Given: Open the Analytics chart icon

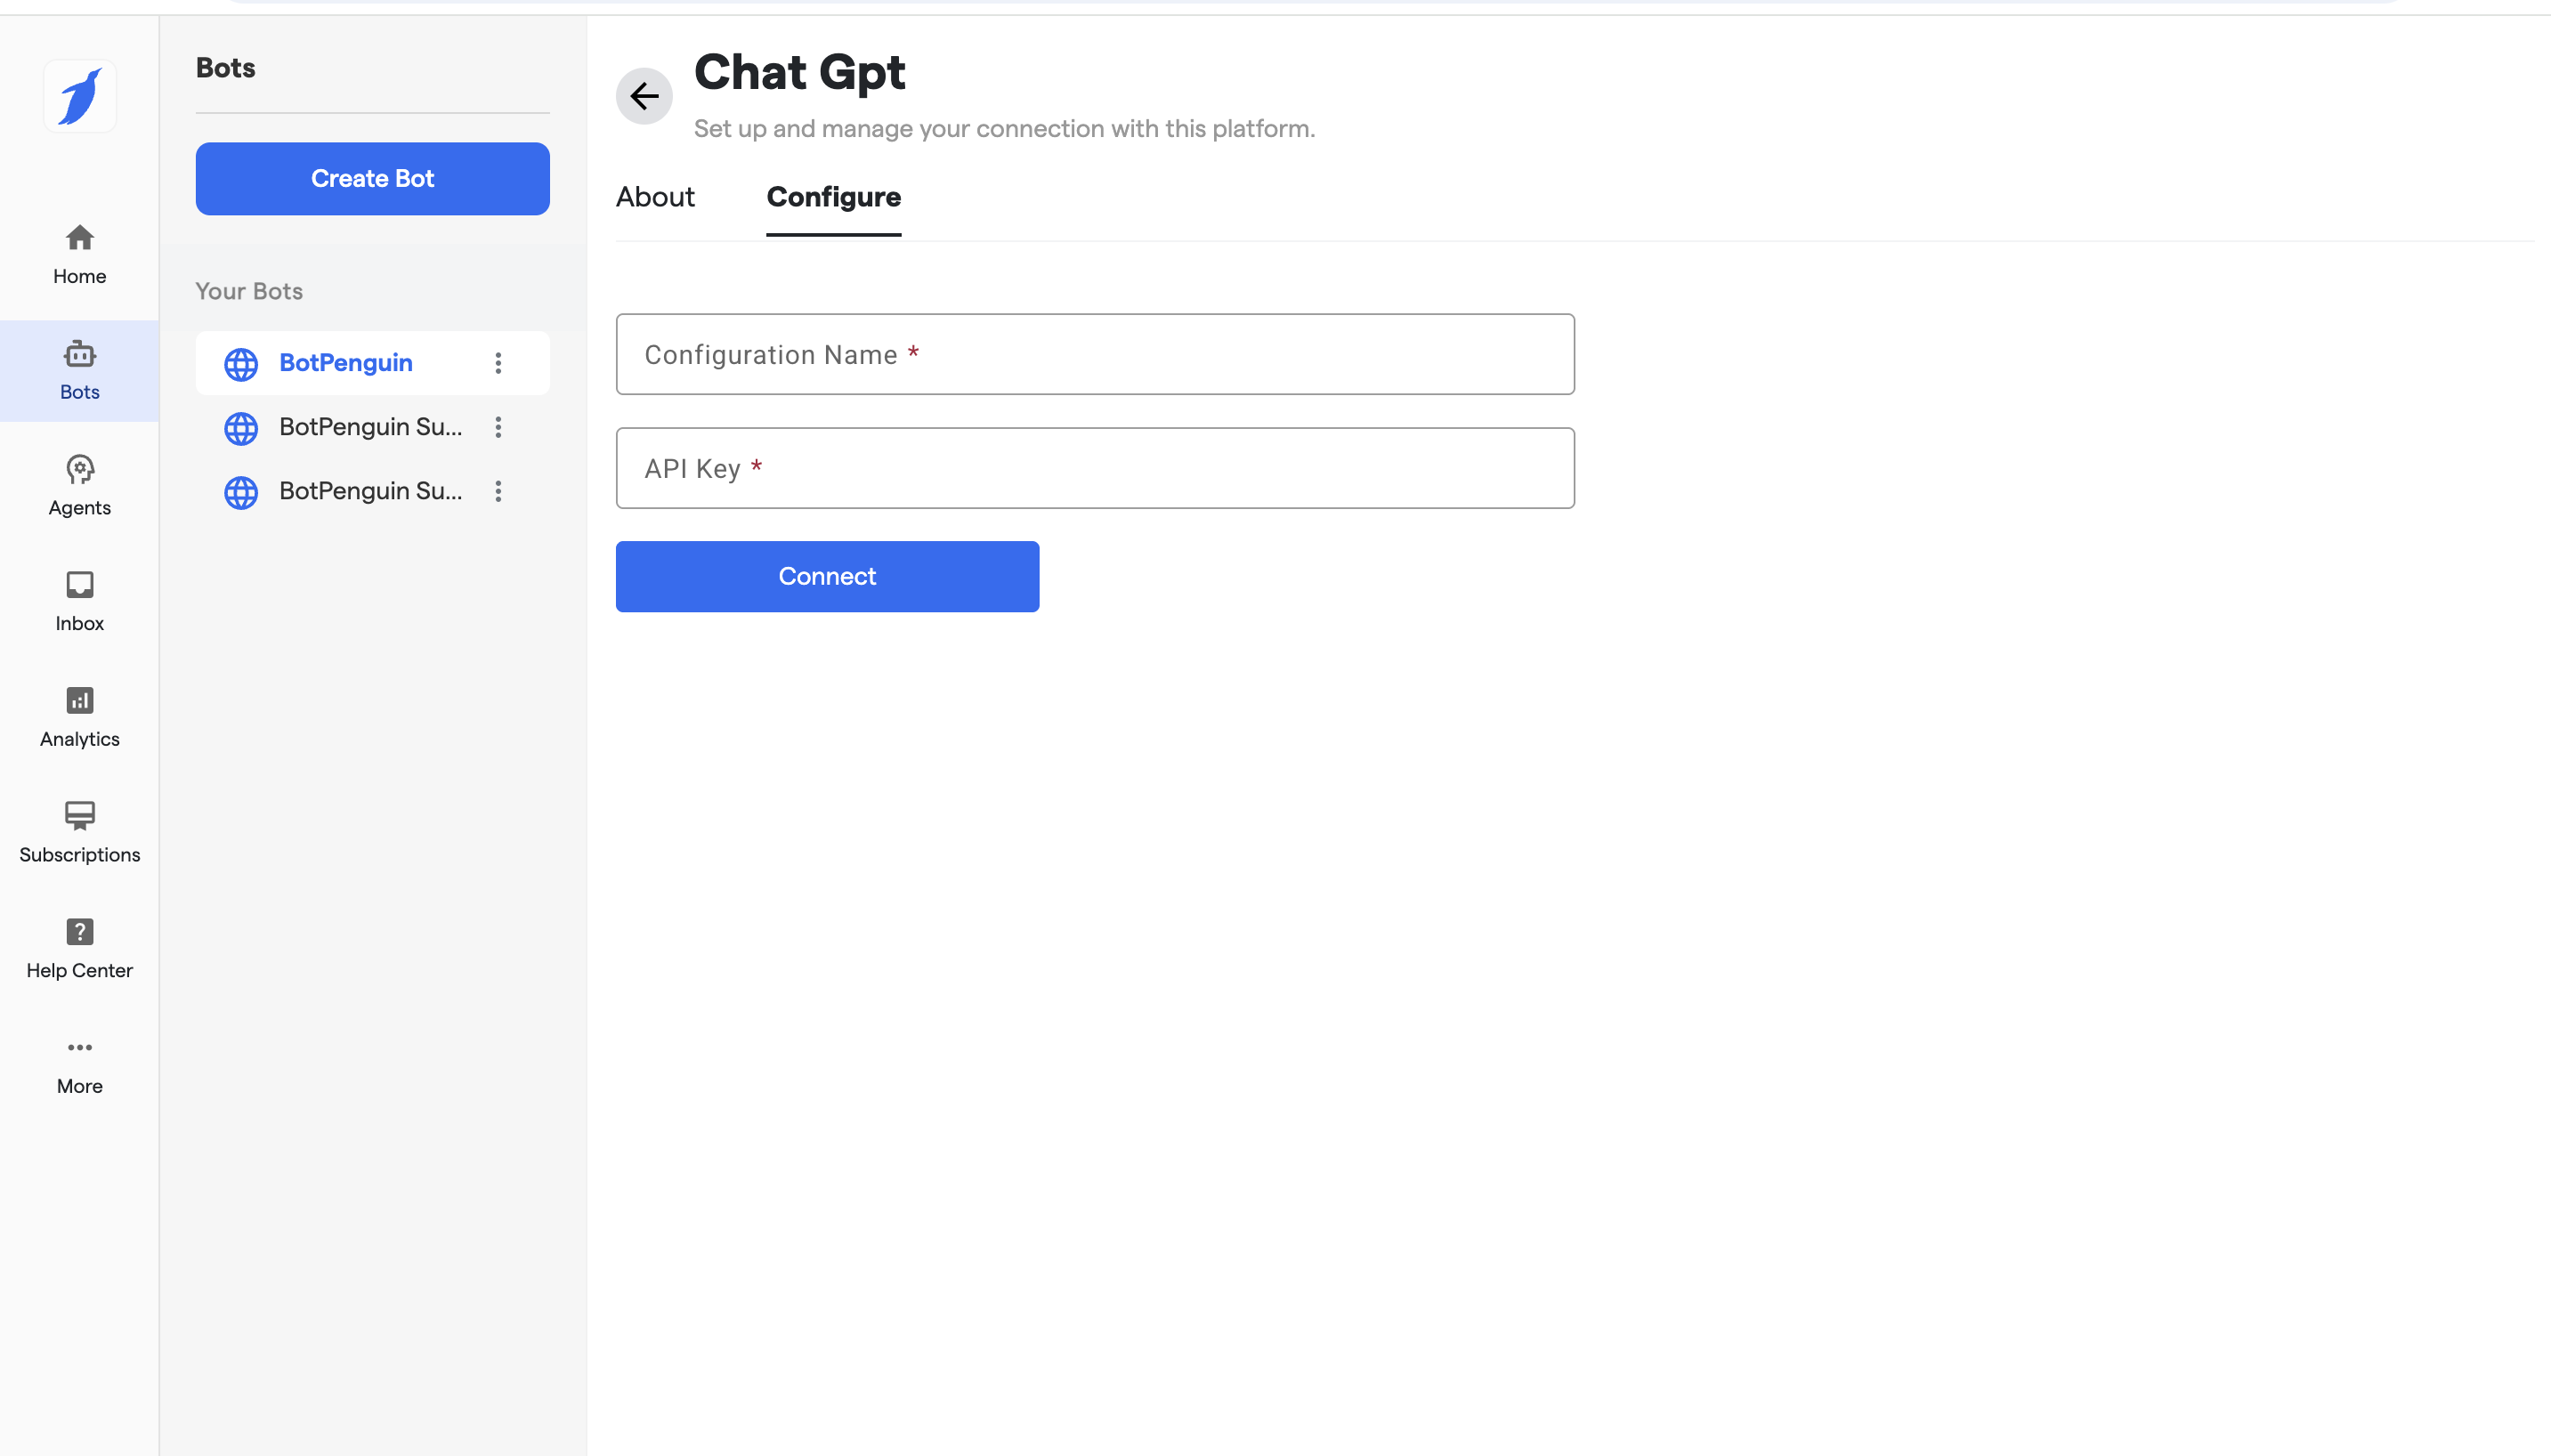Looking at the screenshot, I should (80, 700).
